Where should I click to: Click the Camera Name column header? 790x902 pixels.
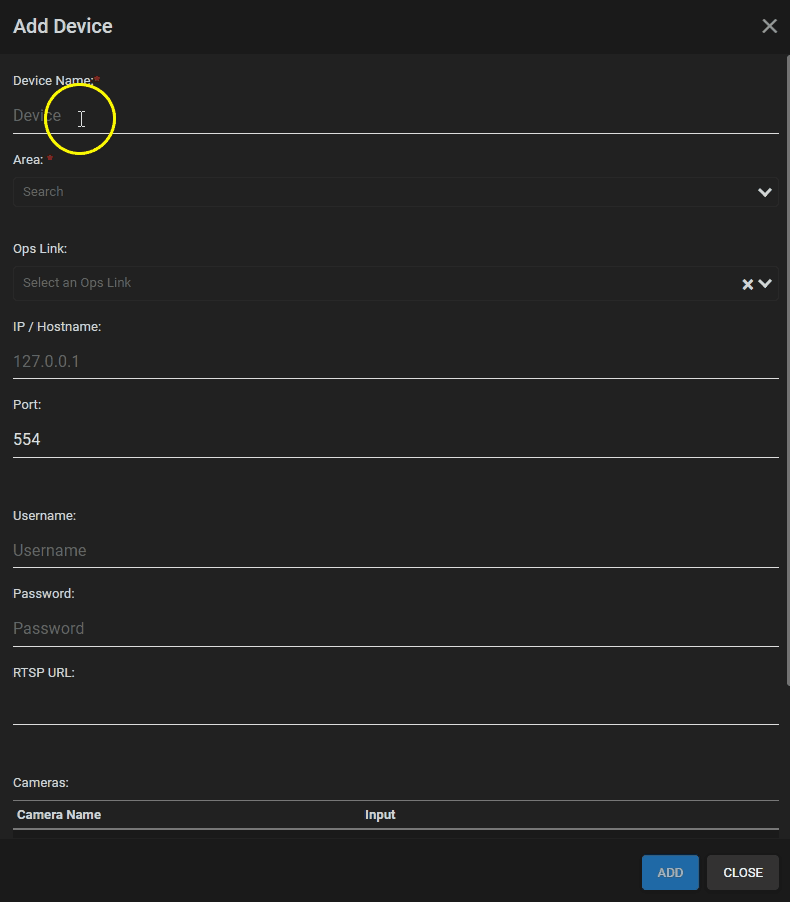pos(59,815)
